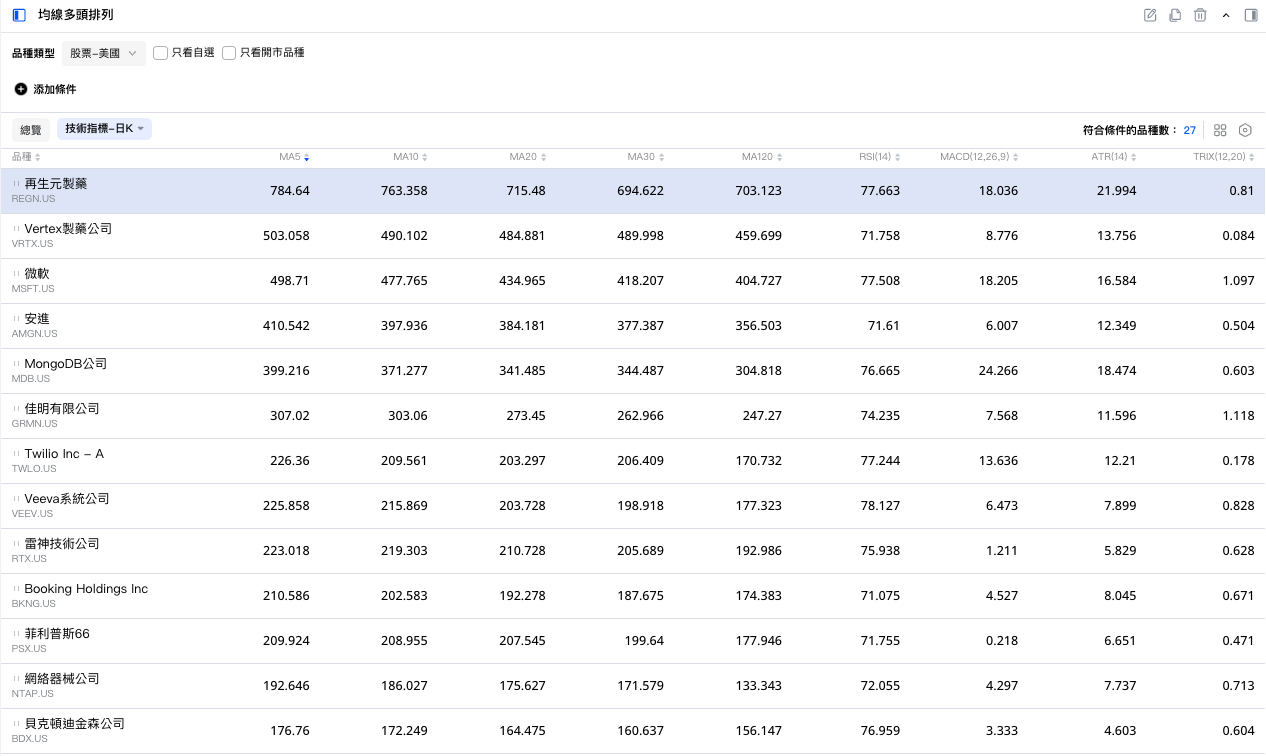
Task: Click the drag handle icon beside 貝克頓迪金森公司
Action: (16, 723)
